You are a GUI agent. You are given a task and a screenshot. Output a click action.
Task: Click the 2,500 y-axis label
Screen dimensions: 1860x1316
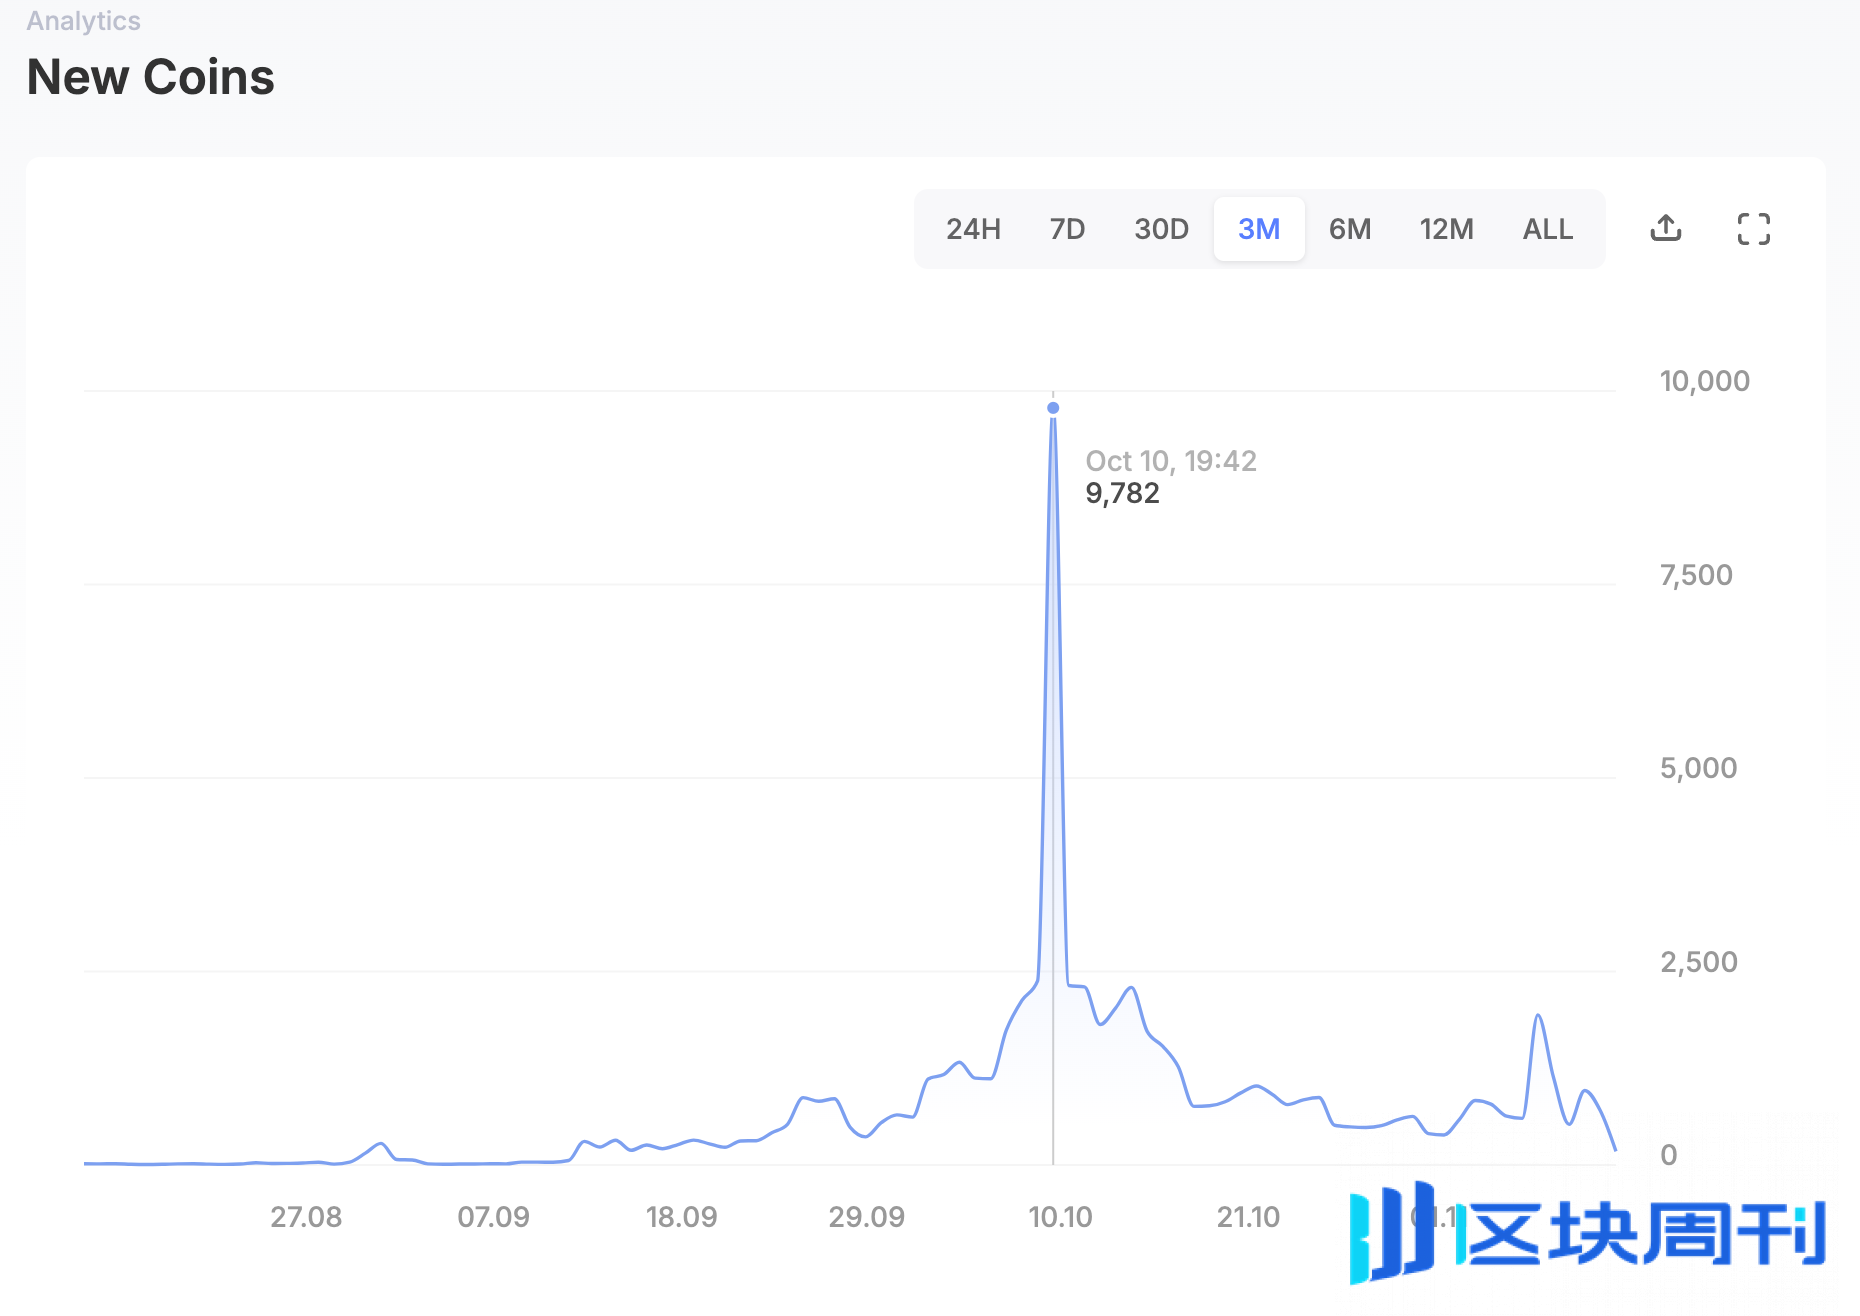1698,962
